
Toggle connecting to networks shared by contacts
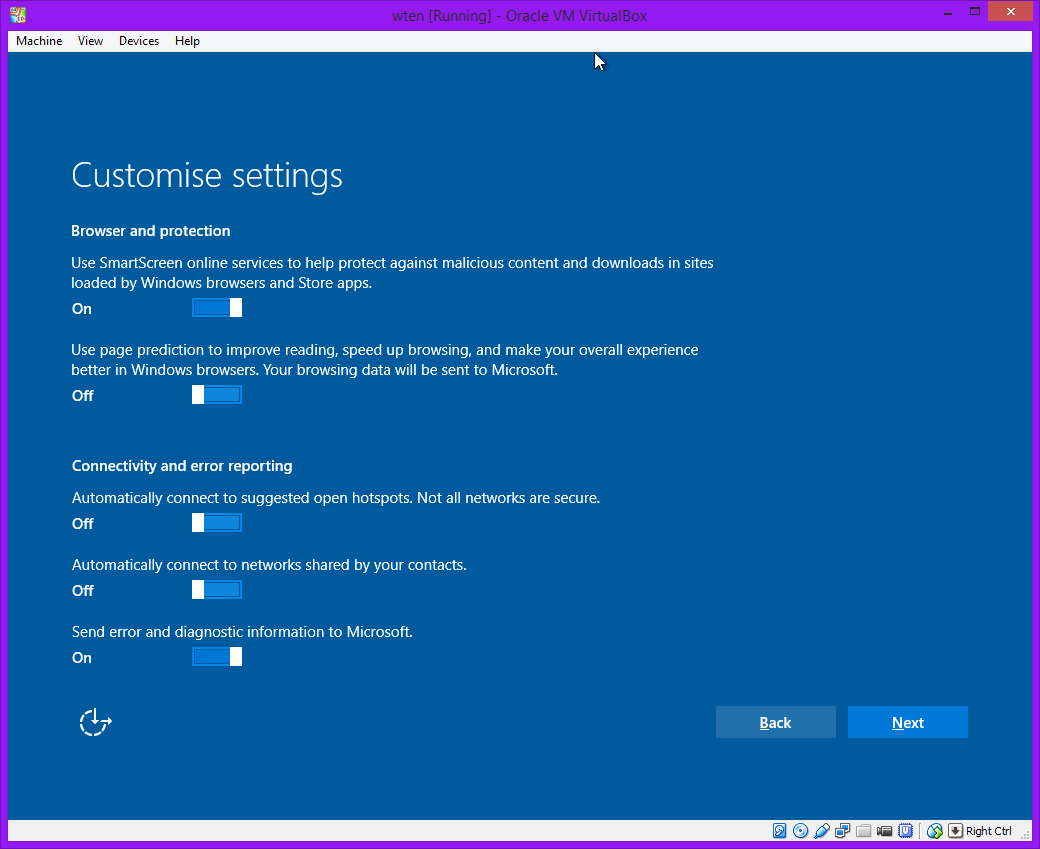pyautogui.click(x=217, y=590)
